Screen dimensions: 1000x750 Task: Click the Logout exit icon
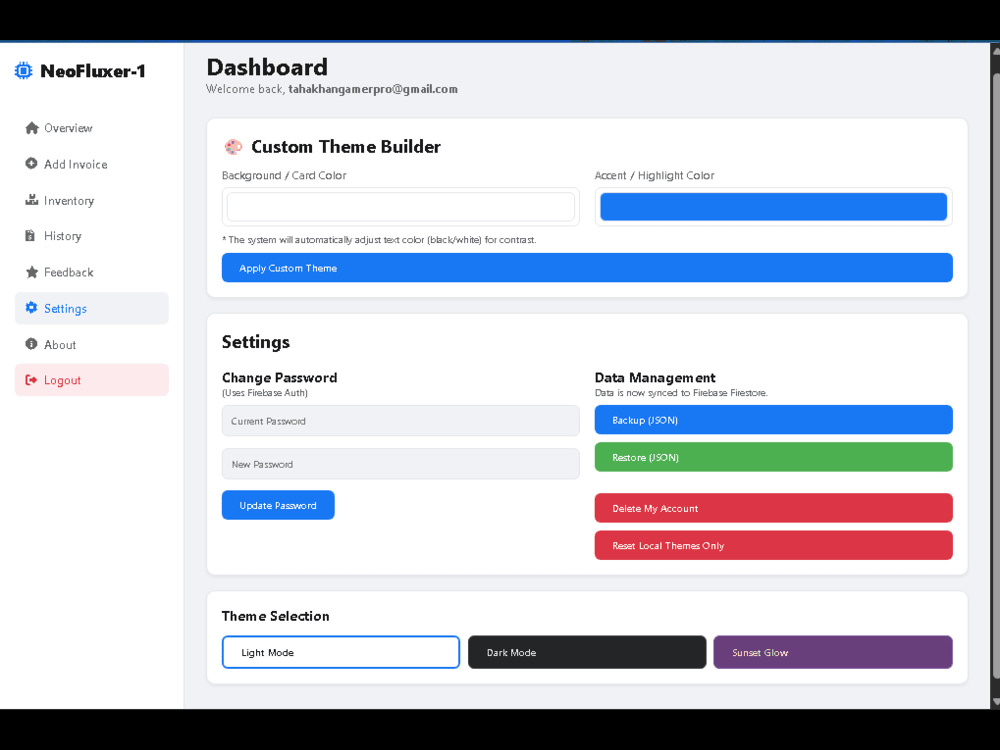(31, 380)
